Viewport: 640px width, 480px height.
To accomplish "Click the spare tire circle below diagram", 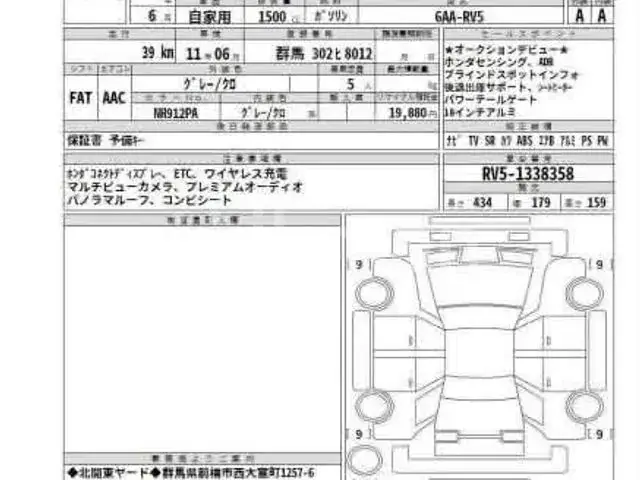I will 363,460.
